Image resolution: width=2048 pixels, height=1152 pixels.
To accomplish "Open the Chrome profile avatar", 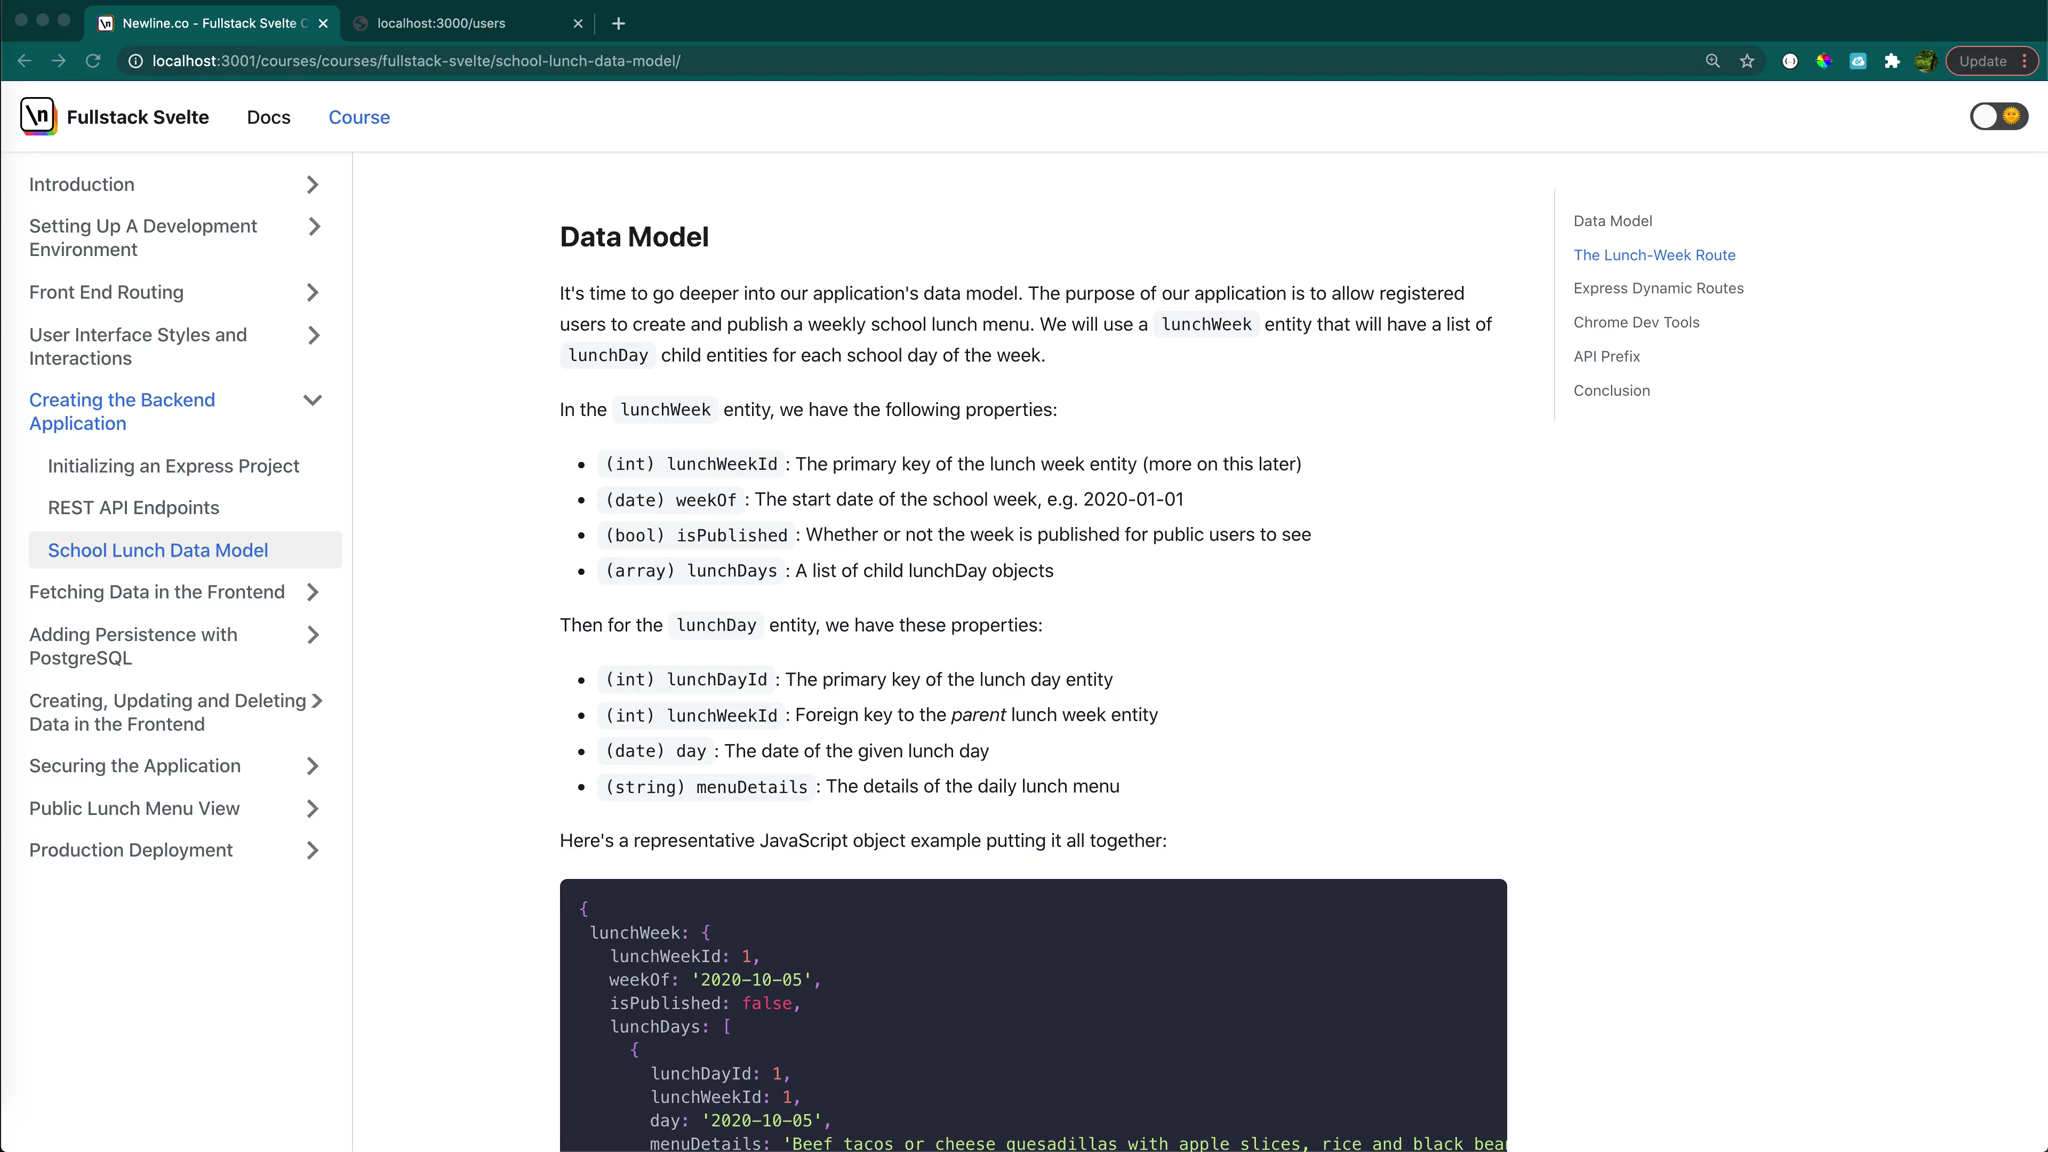I will click(1925, 61).
